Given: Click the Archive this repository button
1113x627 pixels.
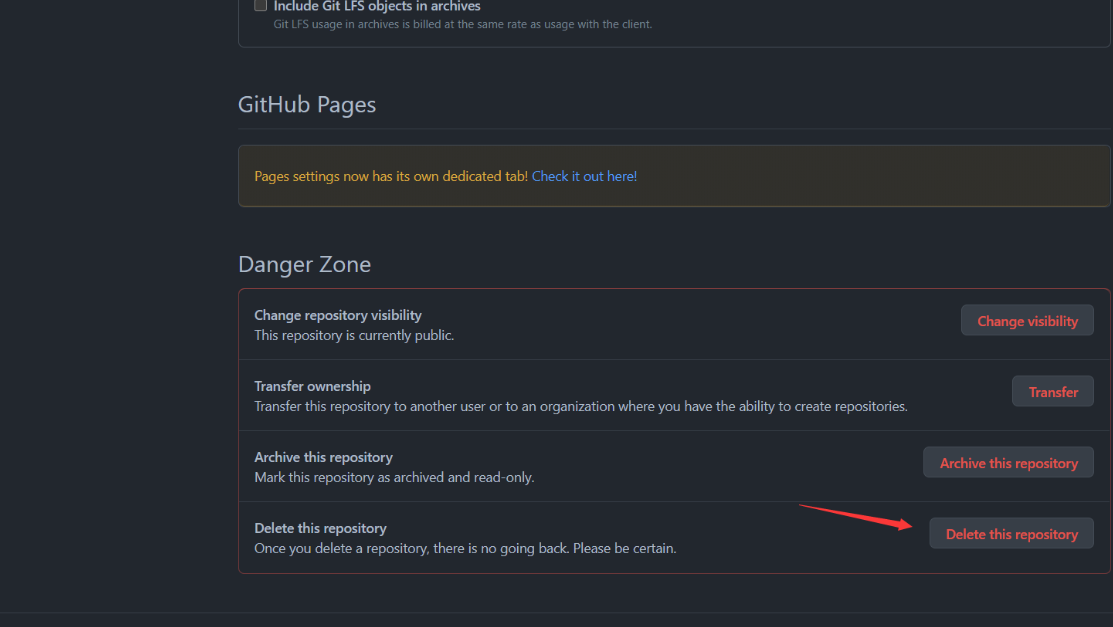Looking at the screenshot, I should pos(1008,463).
